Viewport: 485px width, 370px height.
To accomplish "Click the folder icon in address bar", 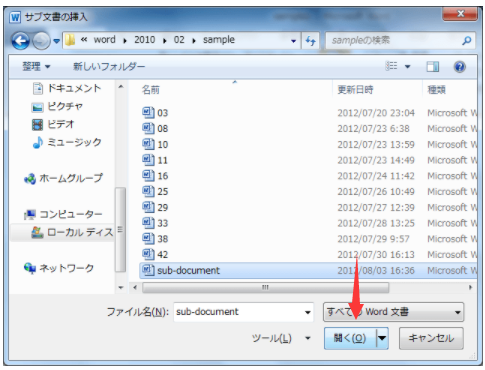I will [x=70, y=40].
